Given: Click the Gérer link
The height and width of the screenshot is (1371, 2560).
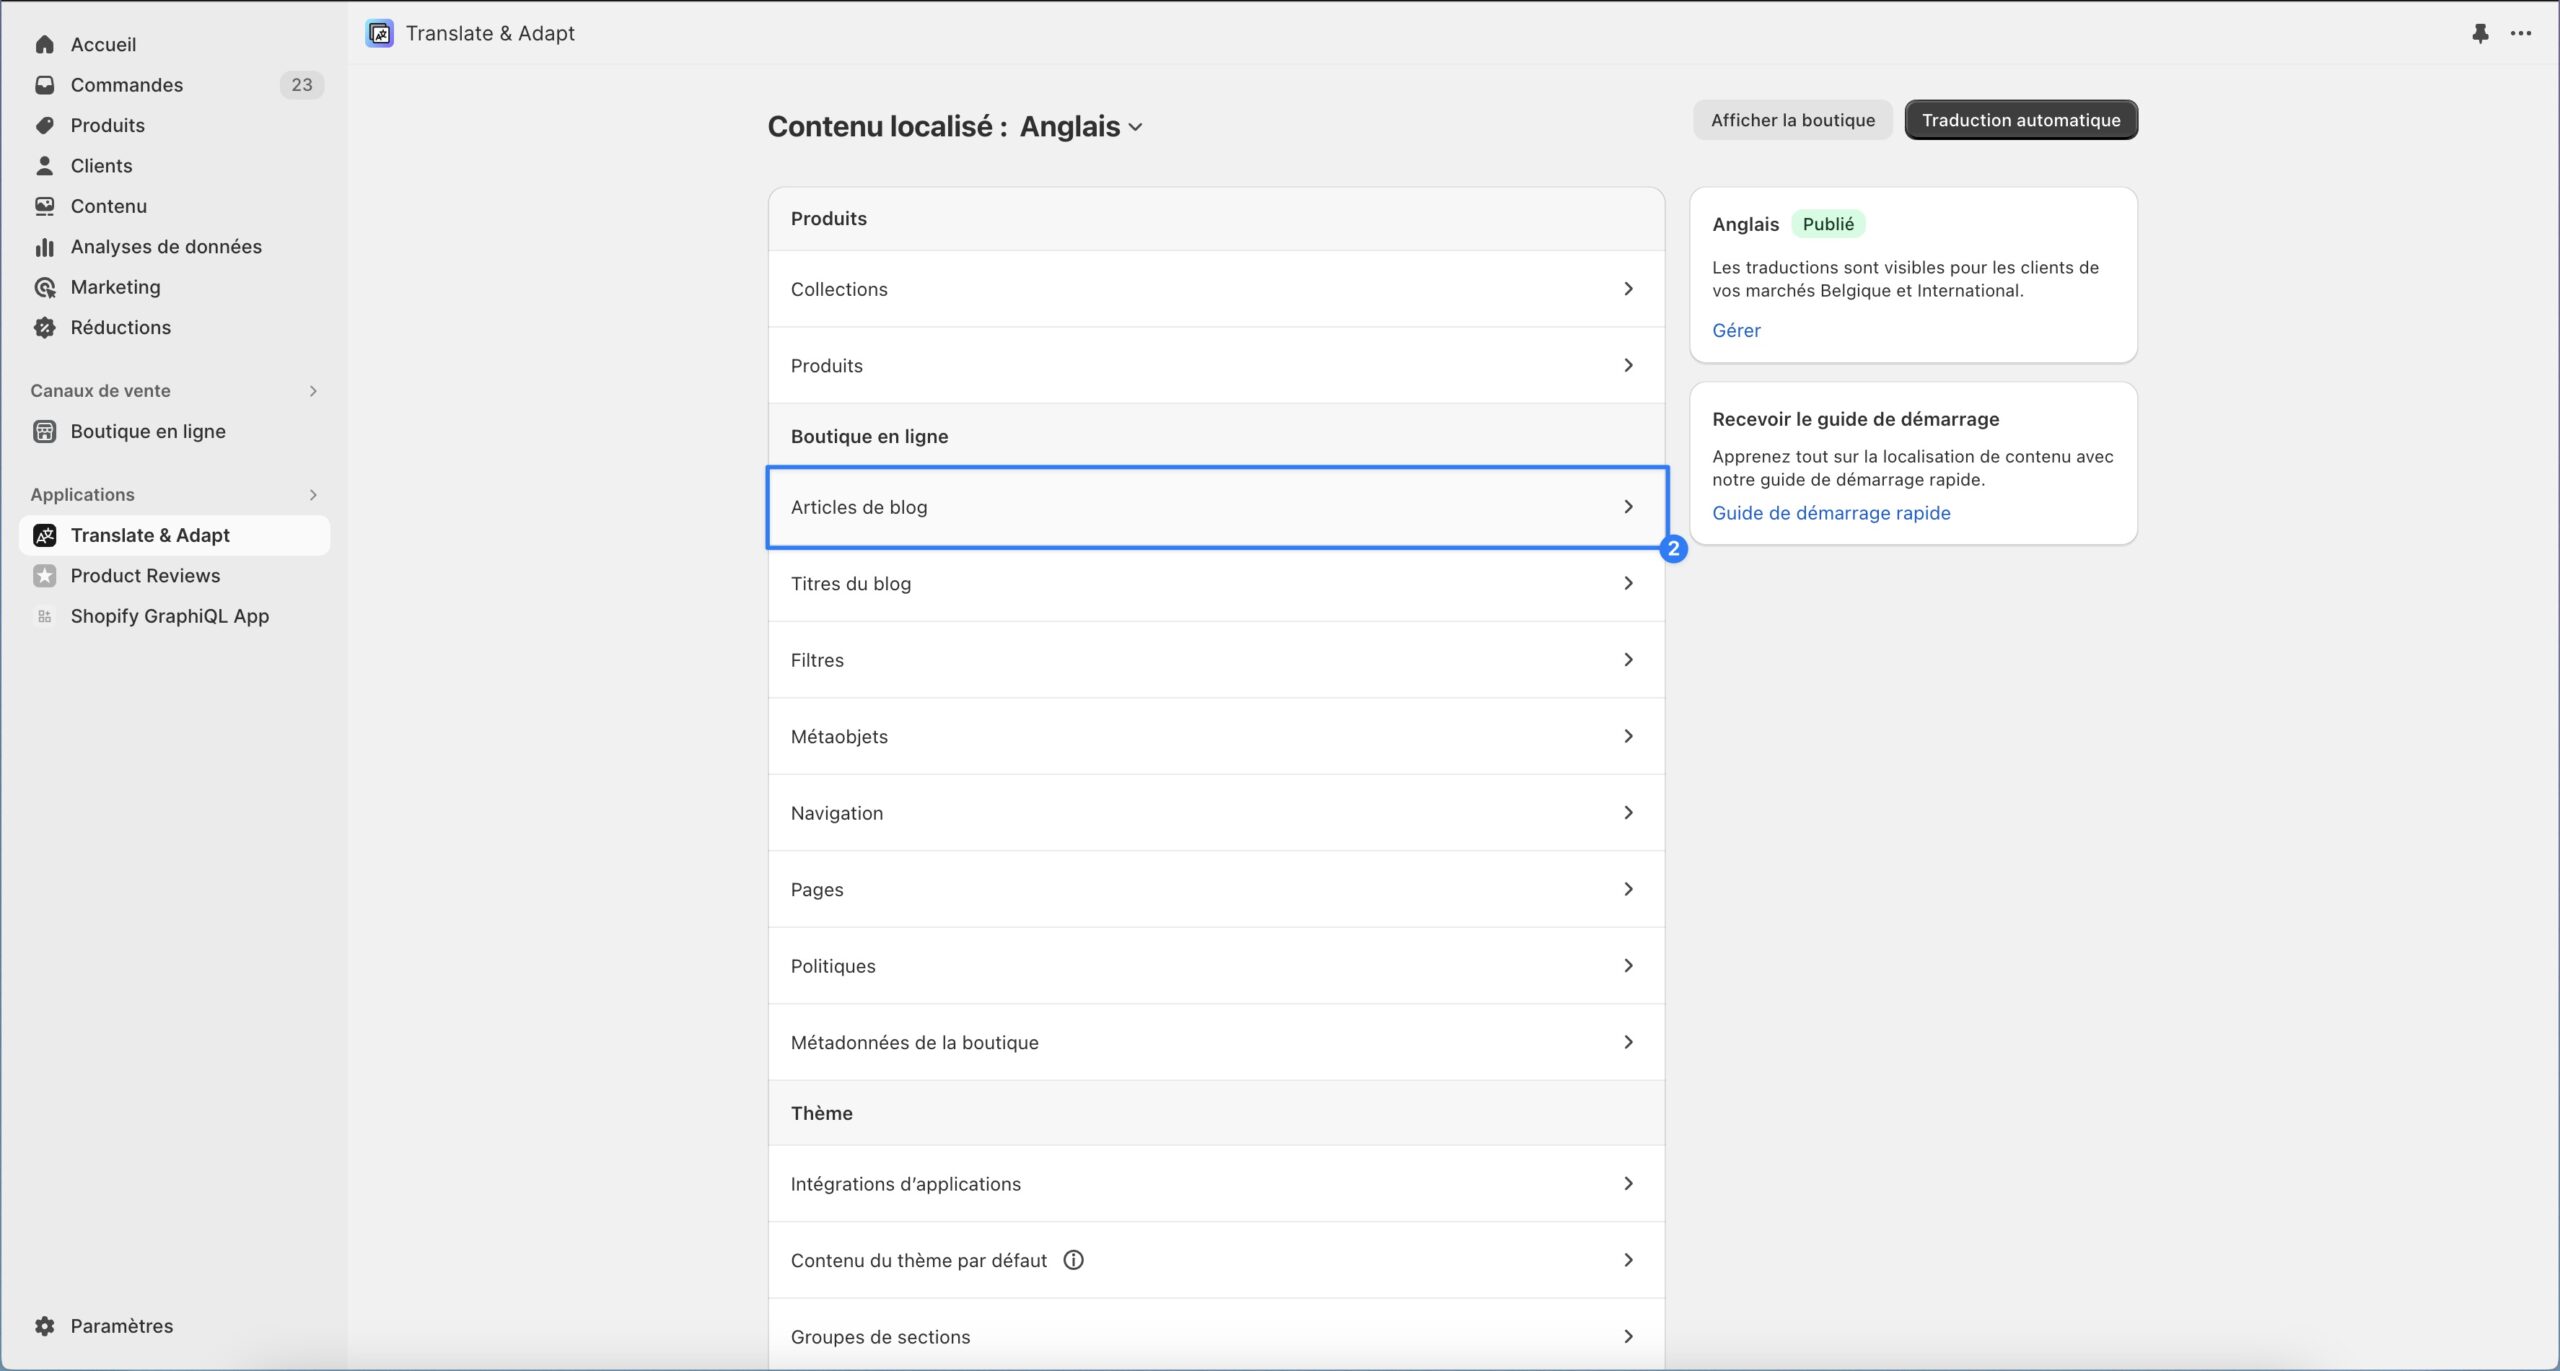Looking at the screenshot, I should [x=1736, y=330].
